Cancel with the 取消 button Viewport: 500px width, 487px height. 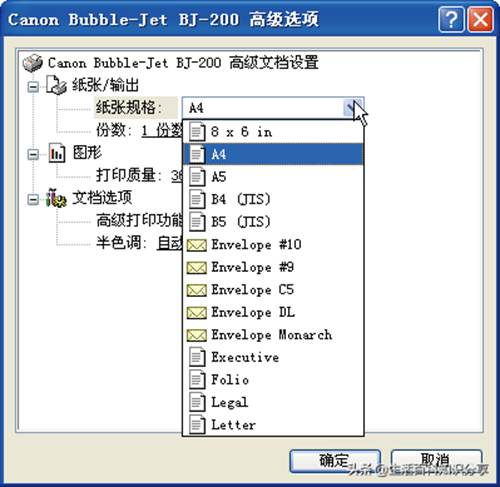pyautogui.click(x=436, y=461)
